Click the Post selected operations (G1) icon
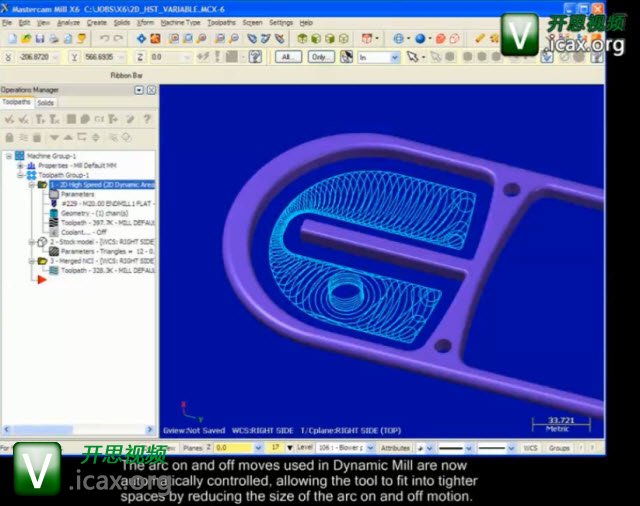Viewport: 640px width, 506px height. click(98, 119)
